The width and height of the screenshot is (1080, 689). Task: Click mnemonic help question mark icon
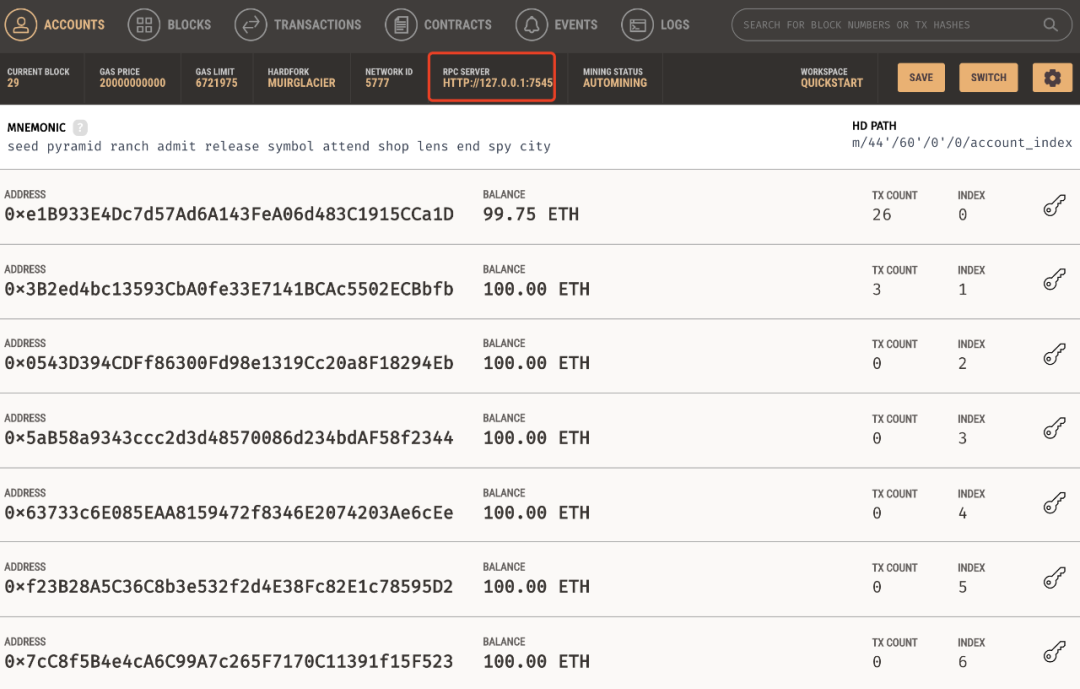pos(80,128)
